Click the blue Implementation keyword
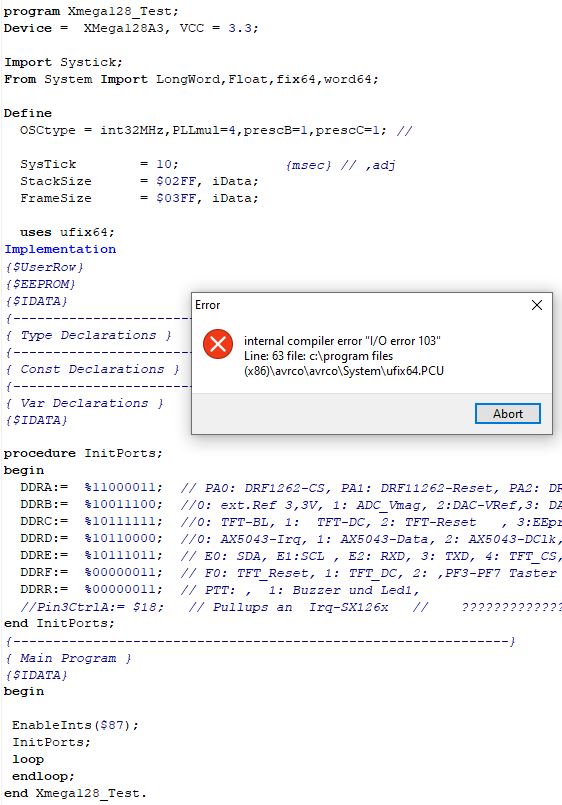Image resolution: width=562 pixels, height=805 pixels. click(x=60, y=249)
